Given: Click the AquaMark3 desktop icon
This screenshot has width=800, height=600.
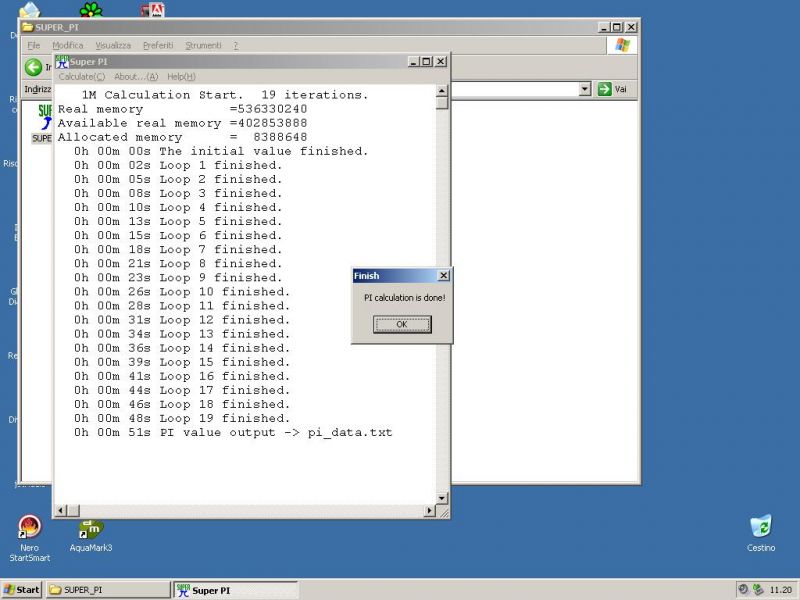Looking at the screenshot, I should [x=91, y=536].
